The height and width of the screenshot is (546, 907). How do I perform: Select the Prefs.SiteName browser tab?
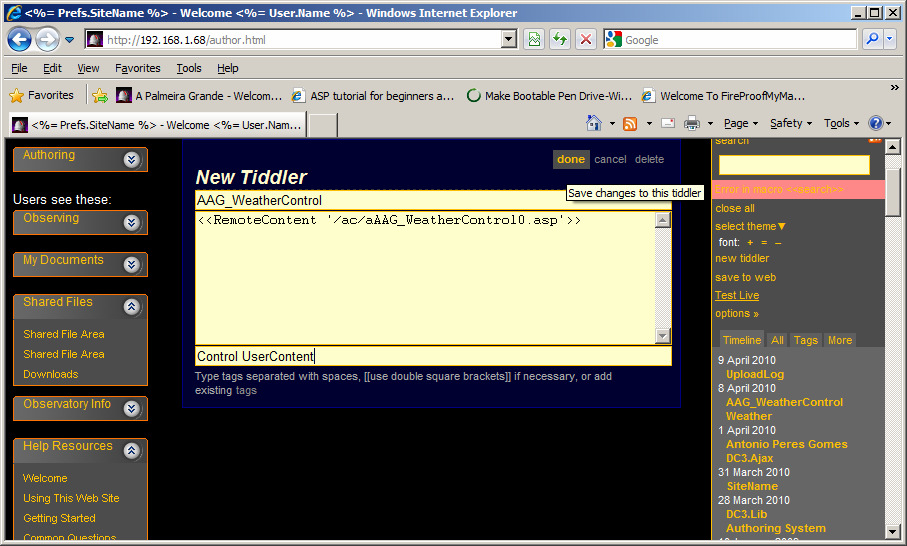click(x=157, y=125)
